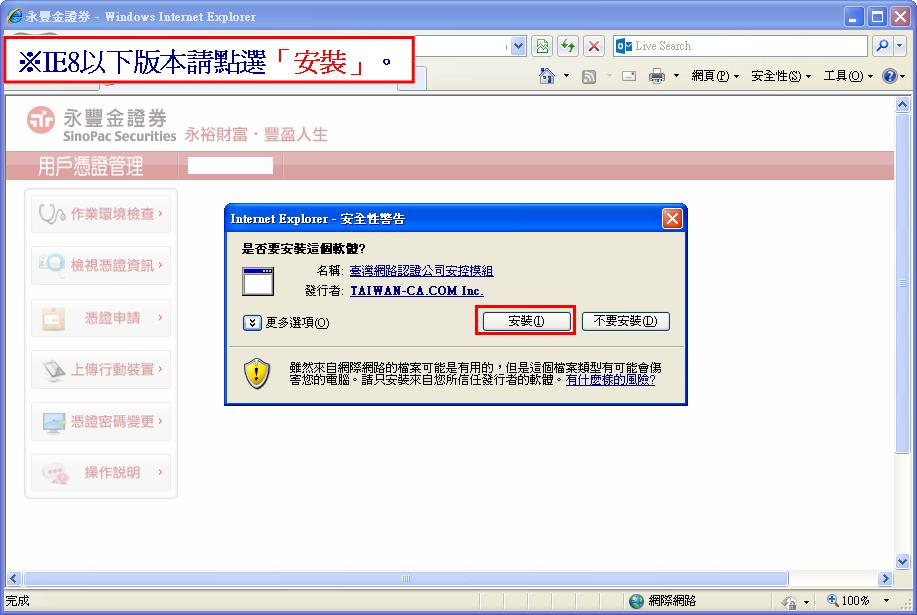Click the Internet Explorer icon in title bar
917x615 pixels.
(14, 16)
